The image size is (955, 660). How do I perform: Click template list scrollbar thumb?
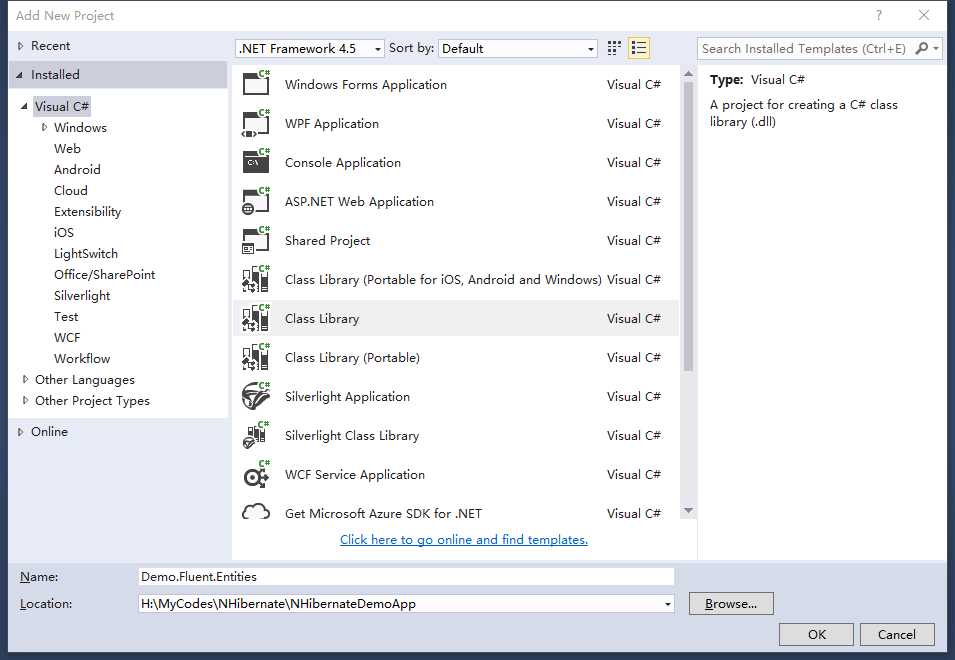(x=688, y=226)
